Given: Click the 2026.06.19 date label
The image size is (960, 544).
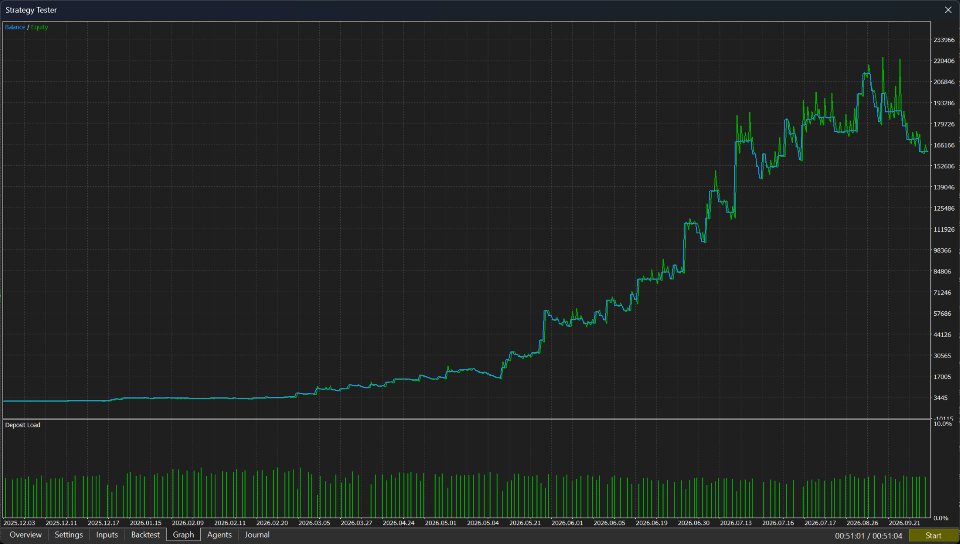Looking at the screenshot, I should (x=651, y=523).
